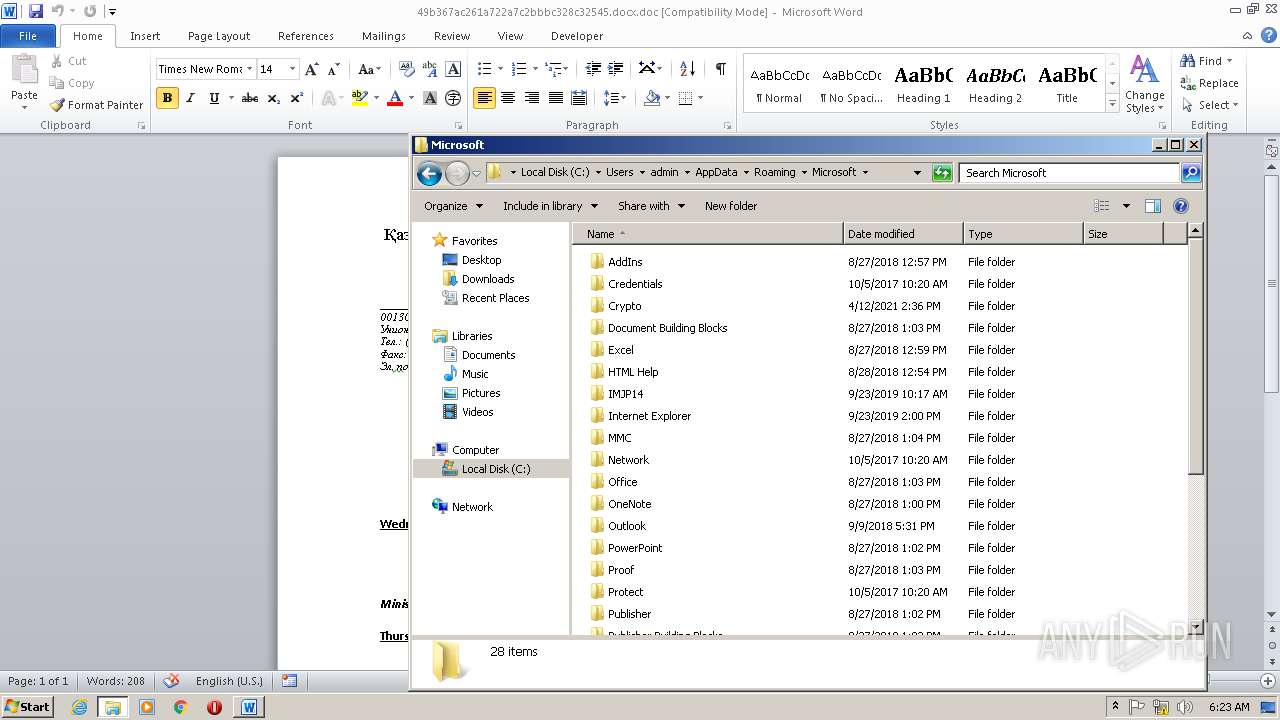Toggle Bold formatting in Word ribbon
The image size is (1280, 720).
point(167,98)
